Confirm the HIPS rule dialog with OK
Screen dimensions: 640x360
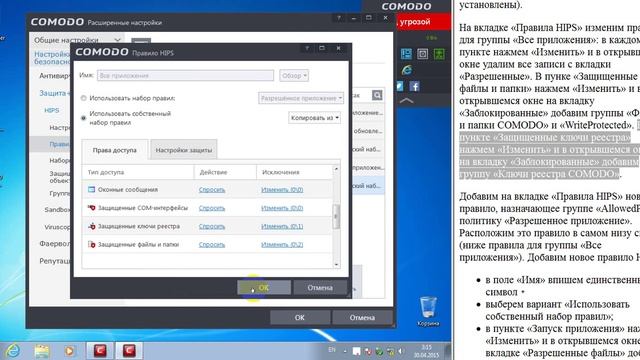pos(264,287)
